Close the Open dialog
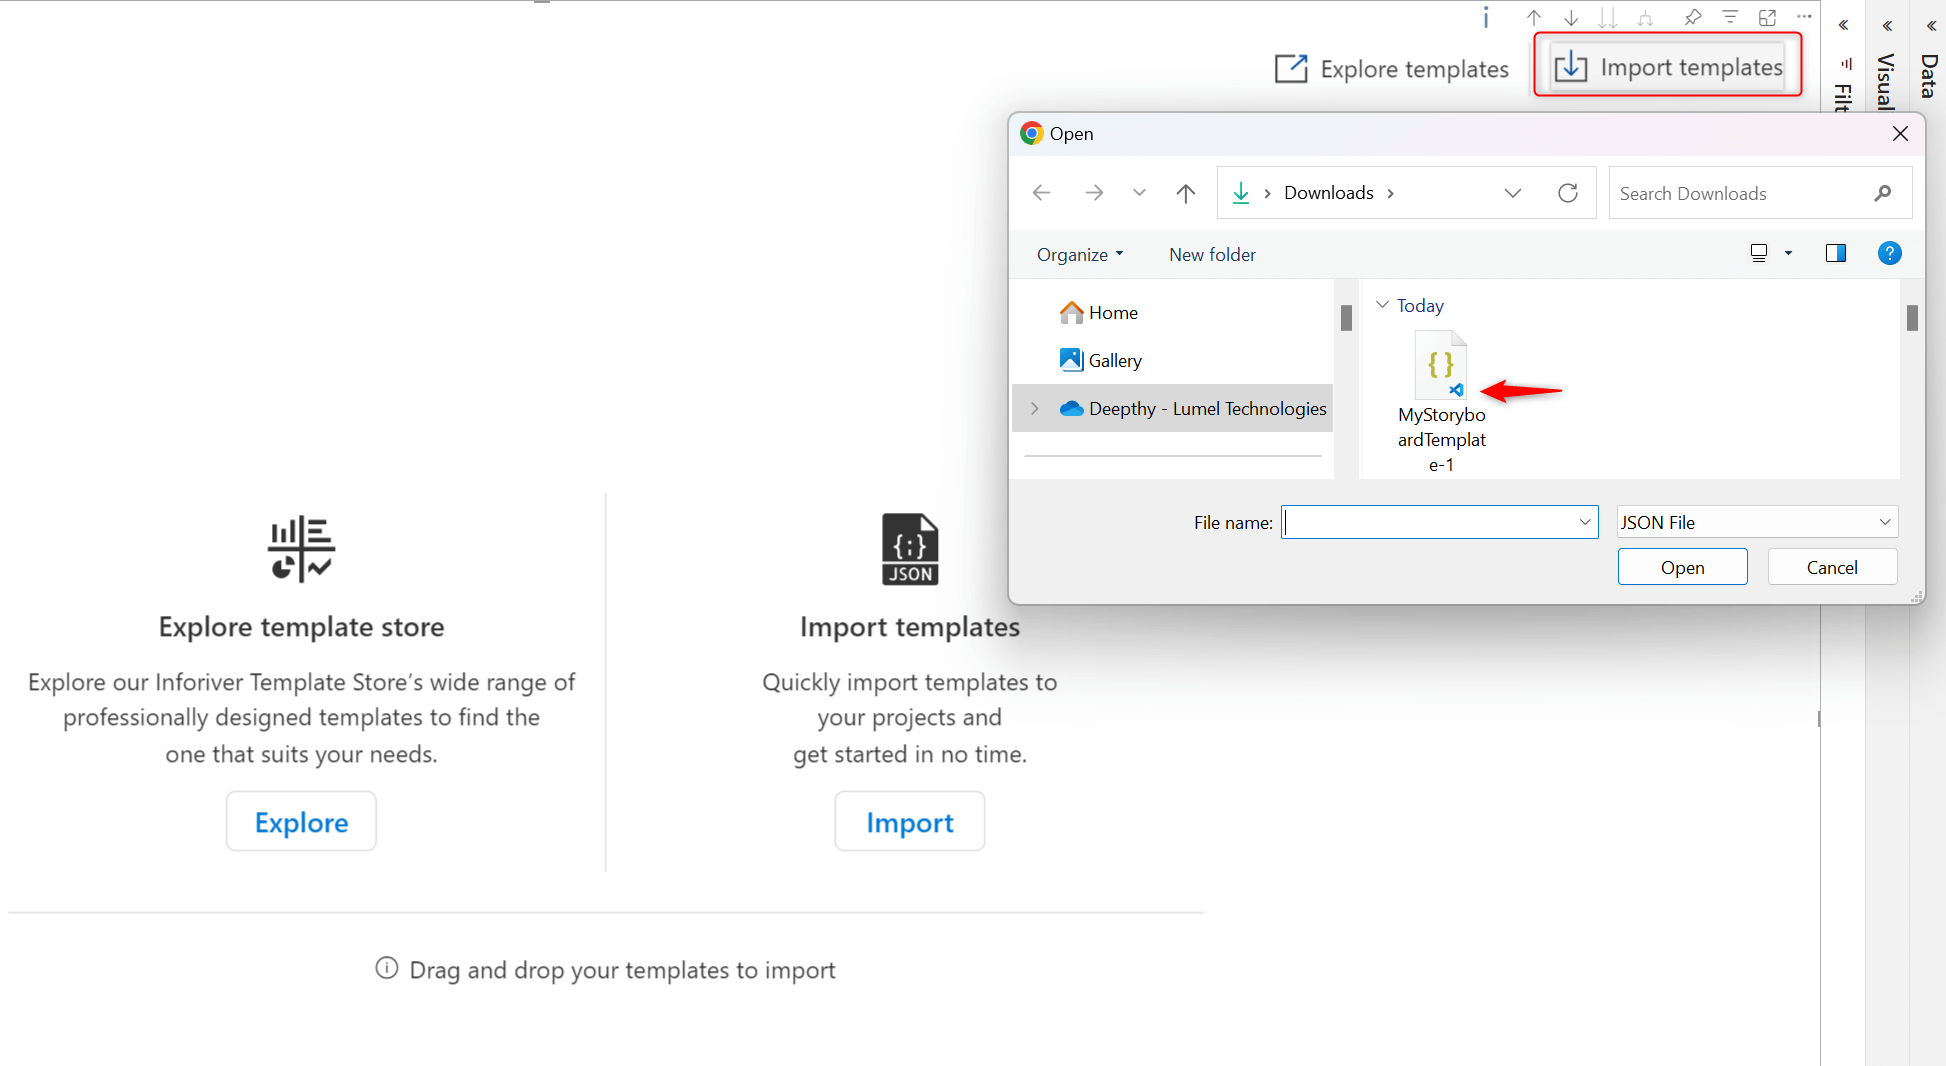The width and height of the screenshot is (1946, 1066). coord(1900,133)
